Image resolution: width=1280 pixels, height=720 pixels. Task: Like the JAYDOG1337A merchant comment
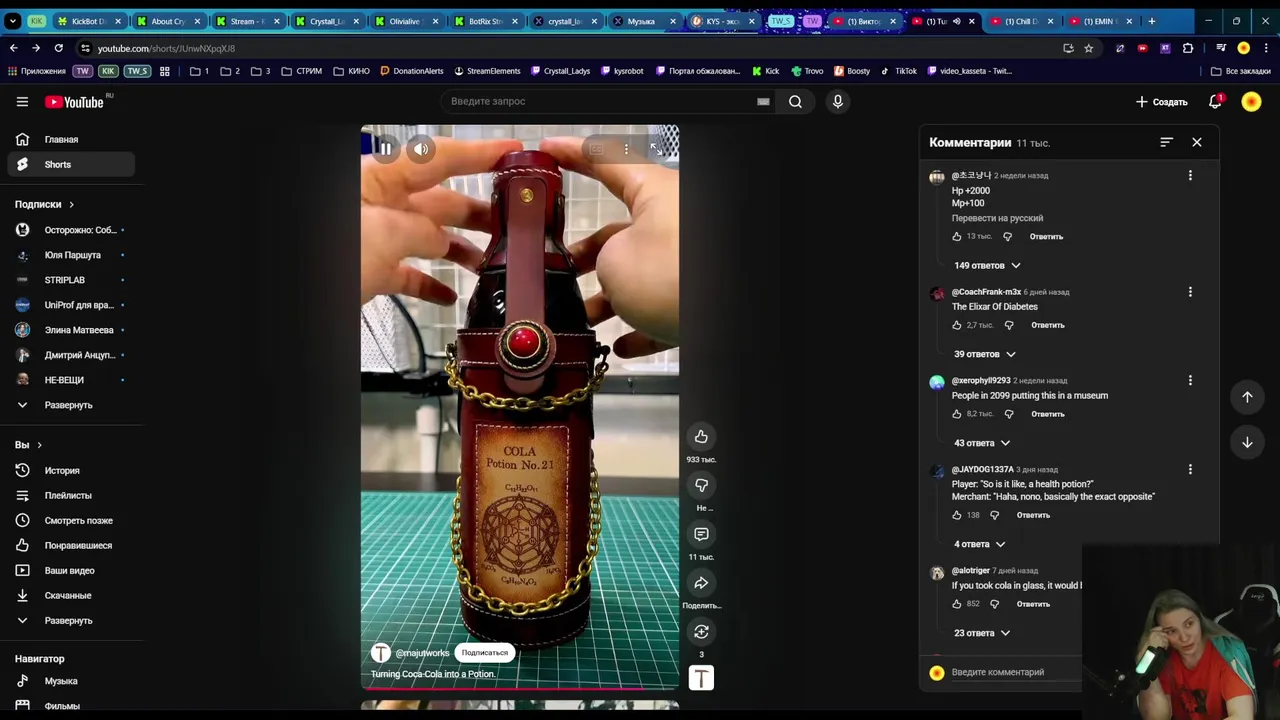pos(957,515)
